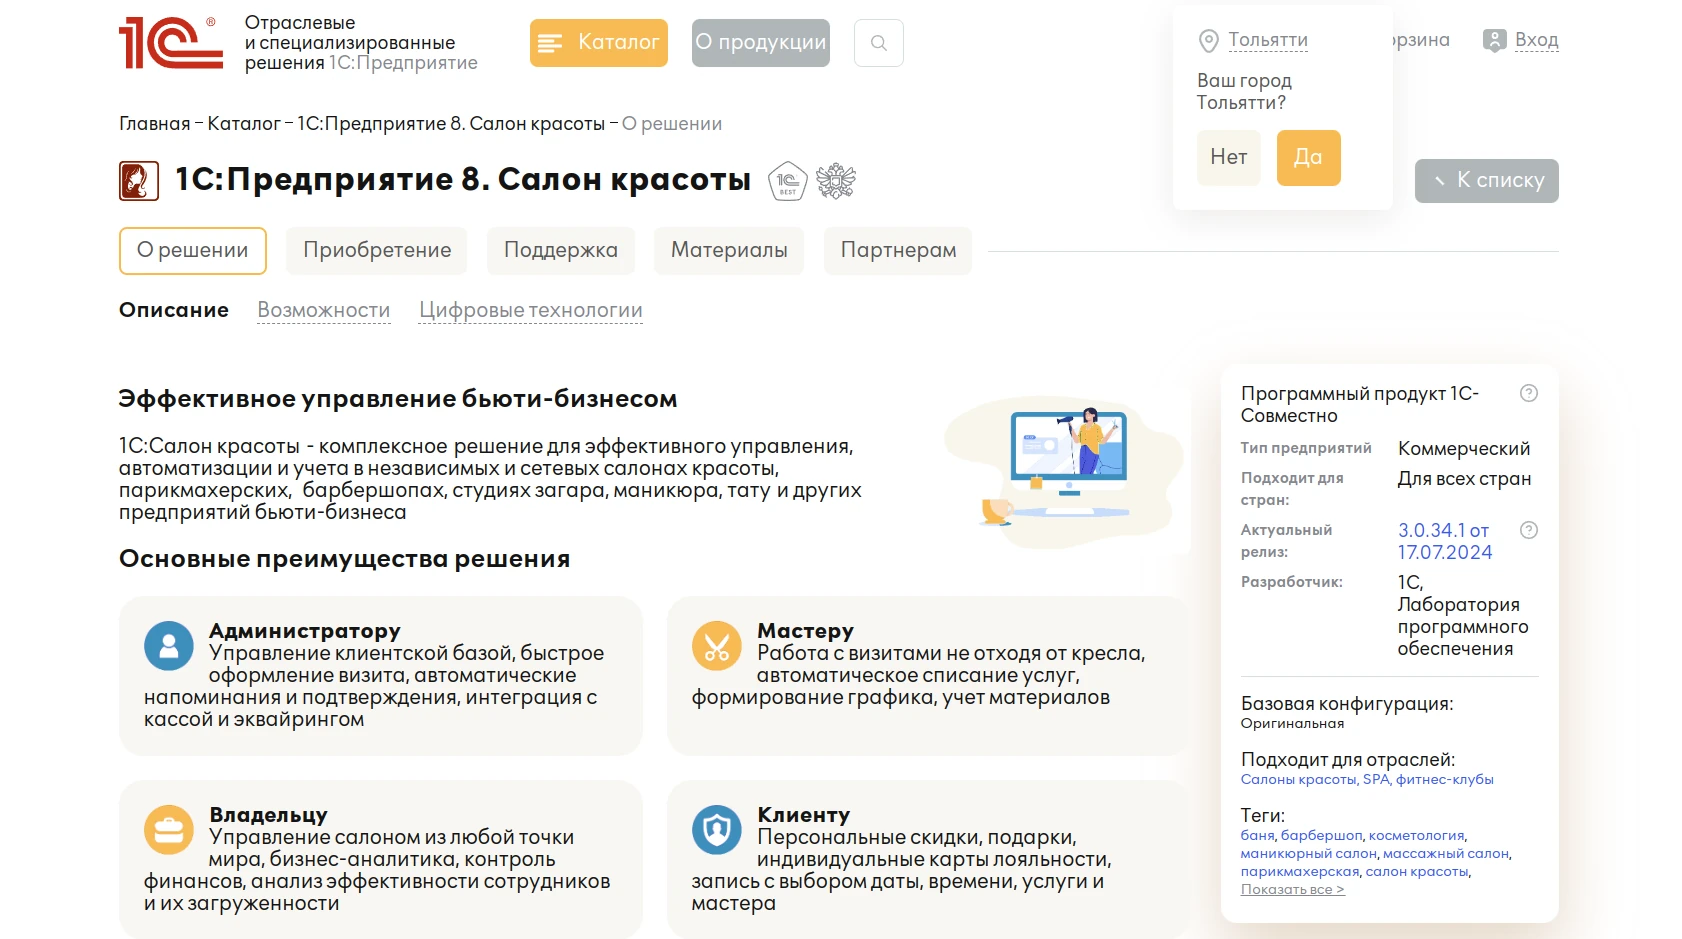Click the location pin icon near Тольятти
Image resolution: width=1682 pixels, height=939 pixels.
1209,41
